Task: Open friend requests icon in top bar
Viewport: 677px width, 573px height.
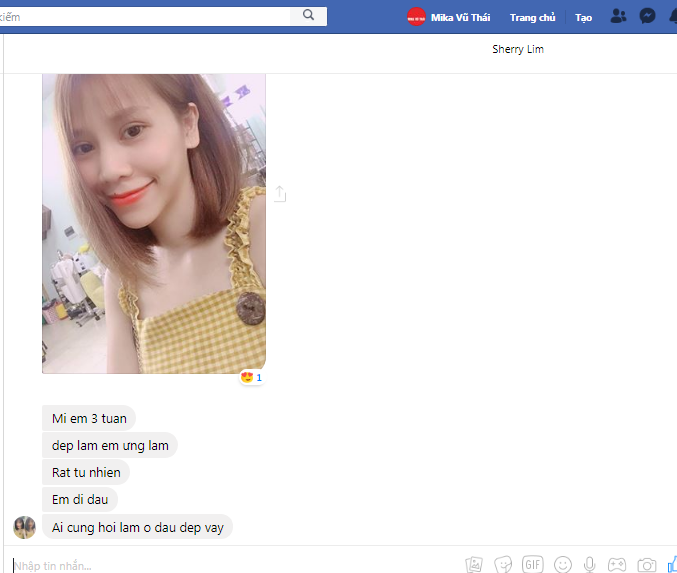Action: point(618,17)
